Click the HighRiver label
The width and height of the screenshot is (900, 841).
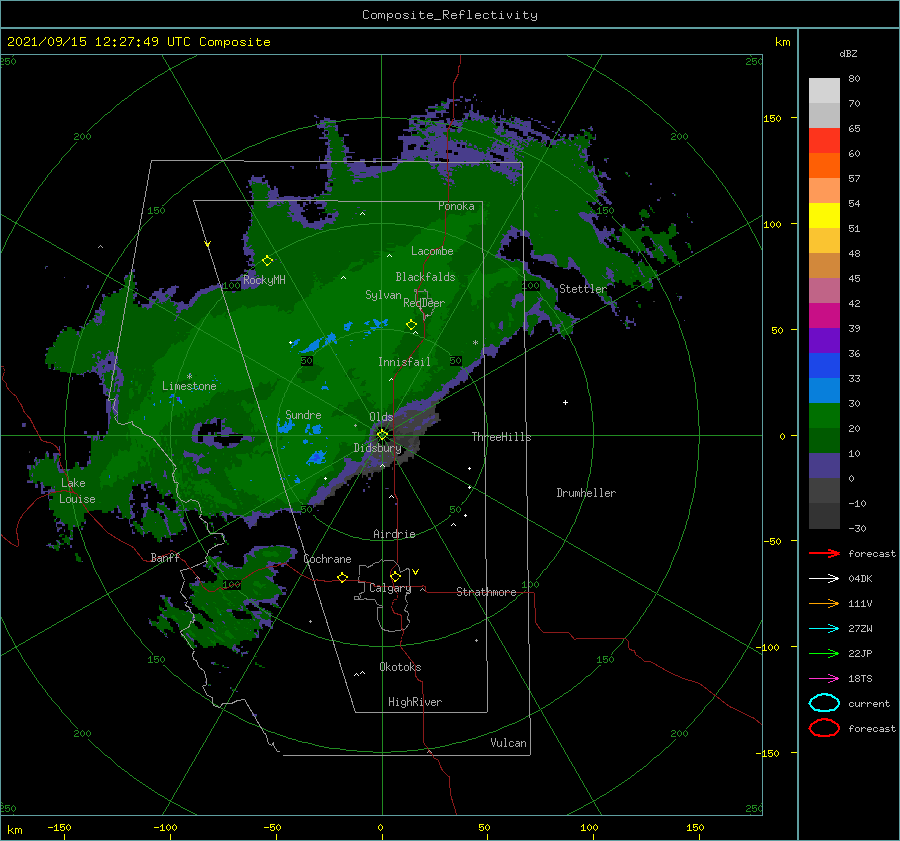[415, 702]
